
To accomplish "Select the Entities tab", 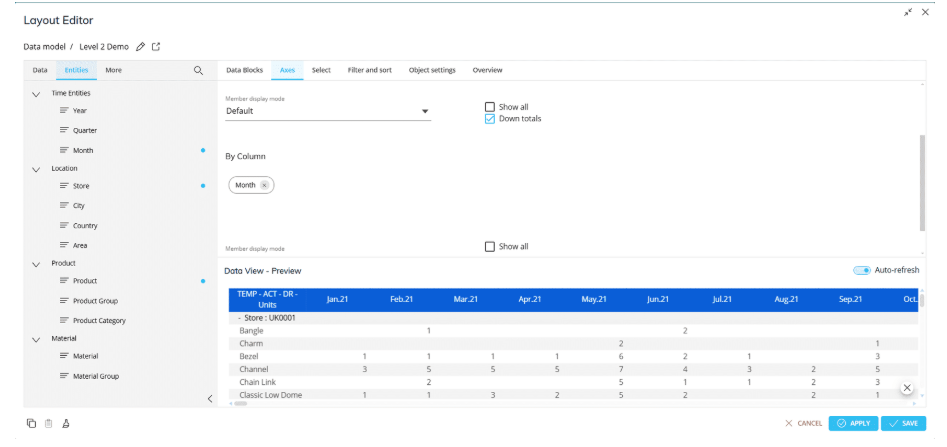I will (x=76, y=70).
